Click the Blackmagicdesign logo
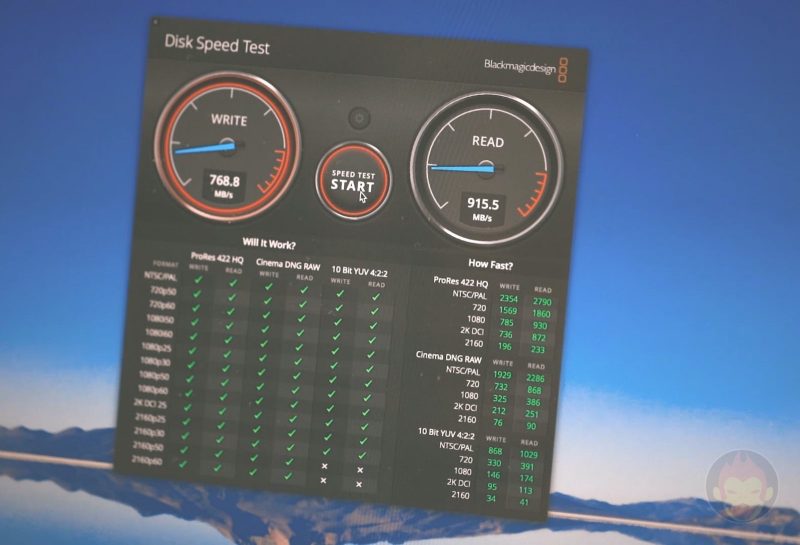The height and width of the screenshot is (545, 800). click(526, 68)
